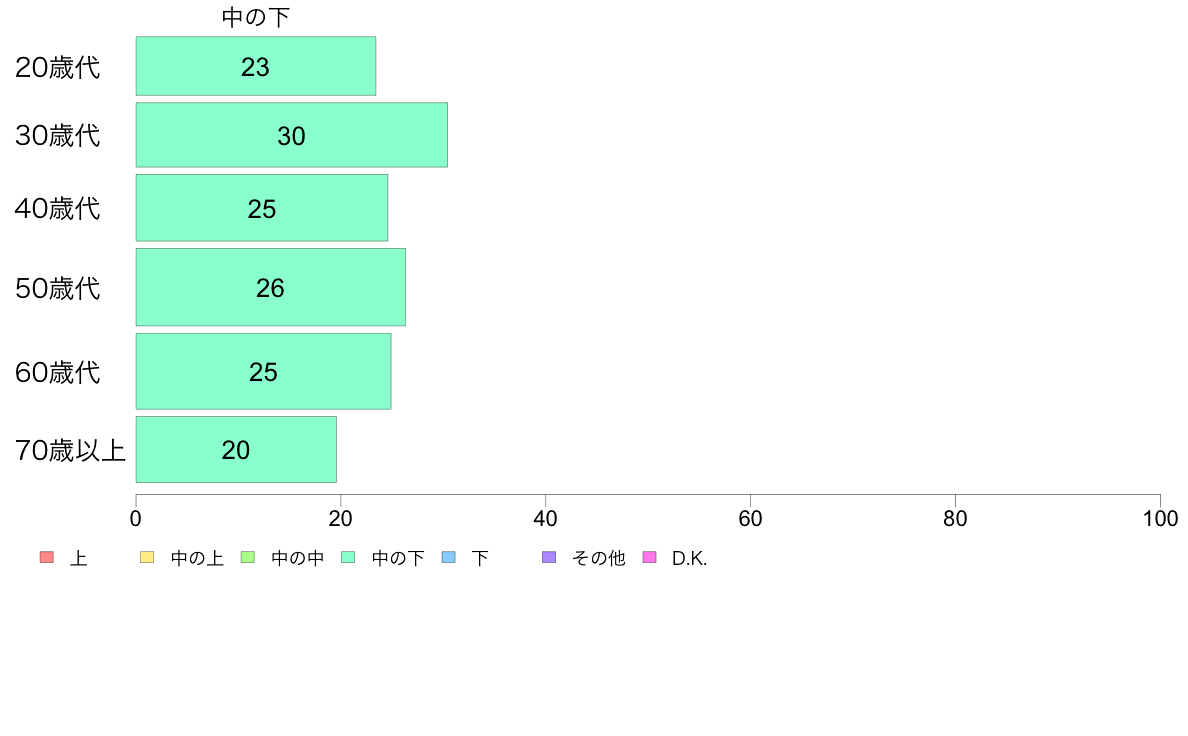Click the blue 下 legend swatch
The width and height of the screenshot is (1188, 736).
pyautogui.click(x=449, y=557)
